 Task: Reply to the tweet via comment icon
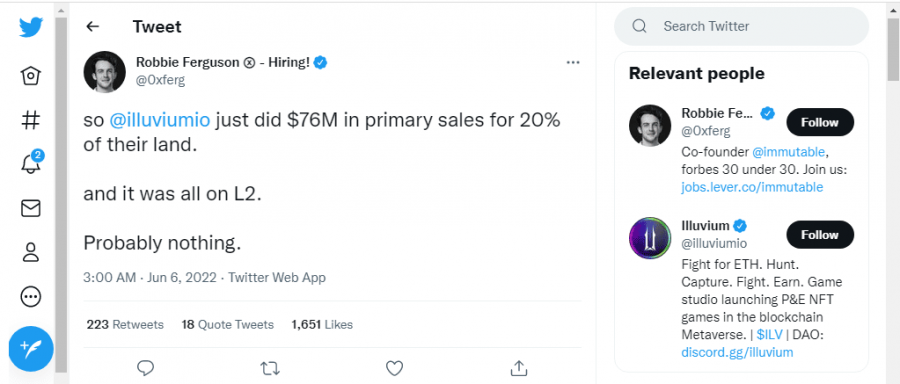click(146, 367)
